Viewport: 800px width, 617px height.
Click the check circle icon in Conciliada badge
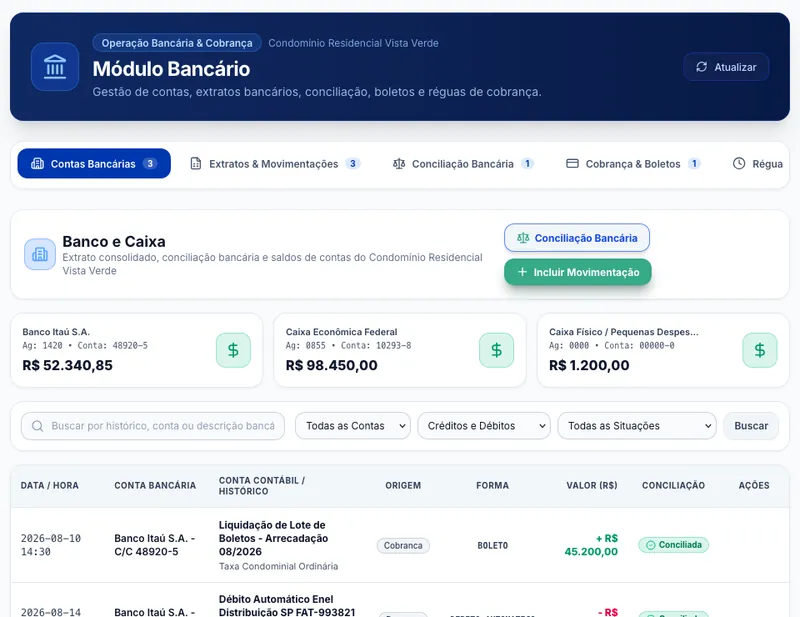point(651,545)
